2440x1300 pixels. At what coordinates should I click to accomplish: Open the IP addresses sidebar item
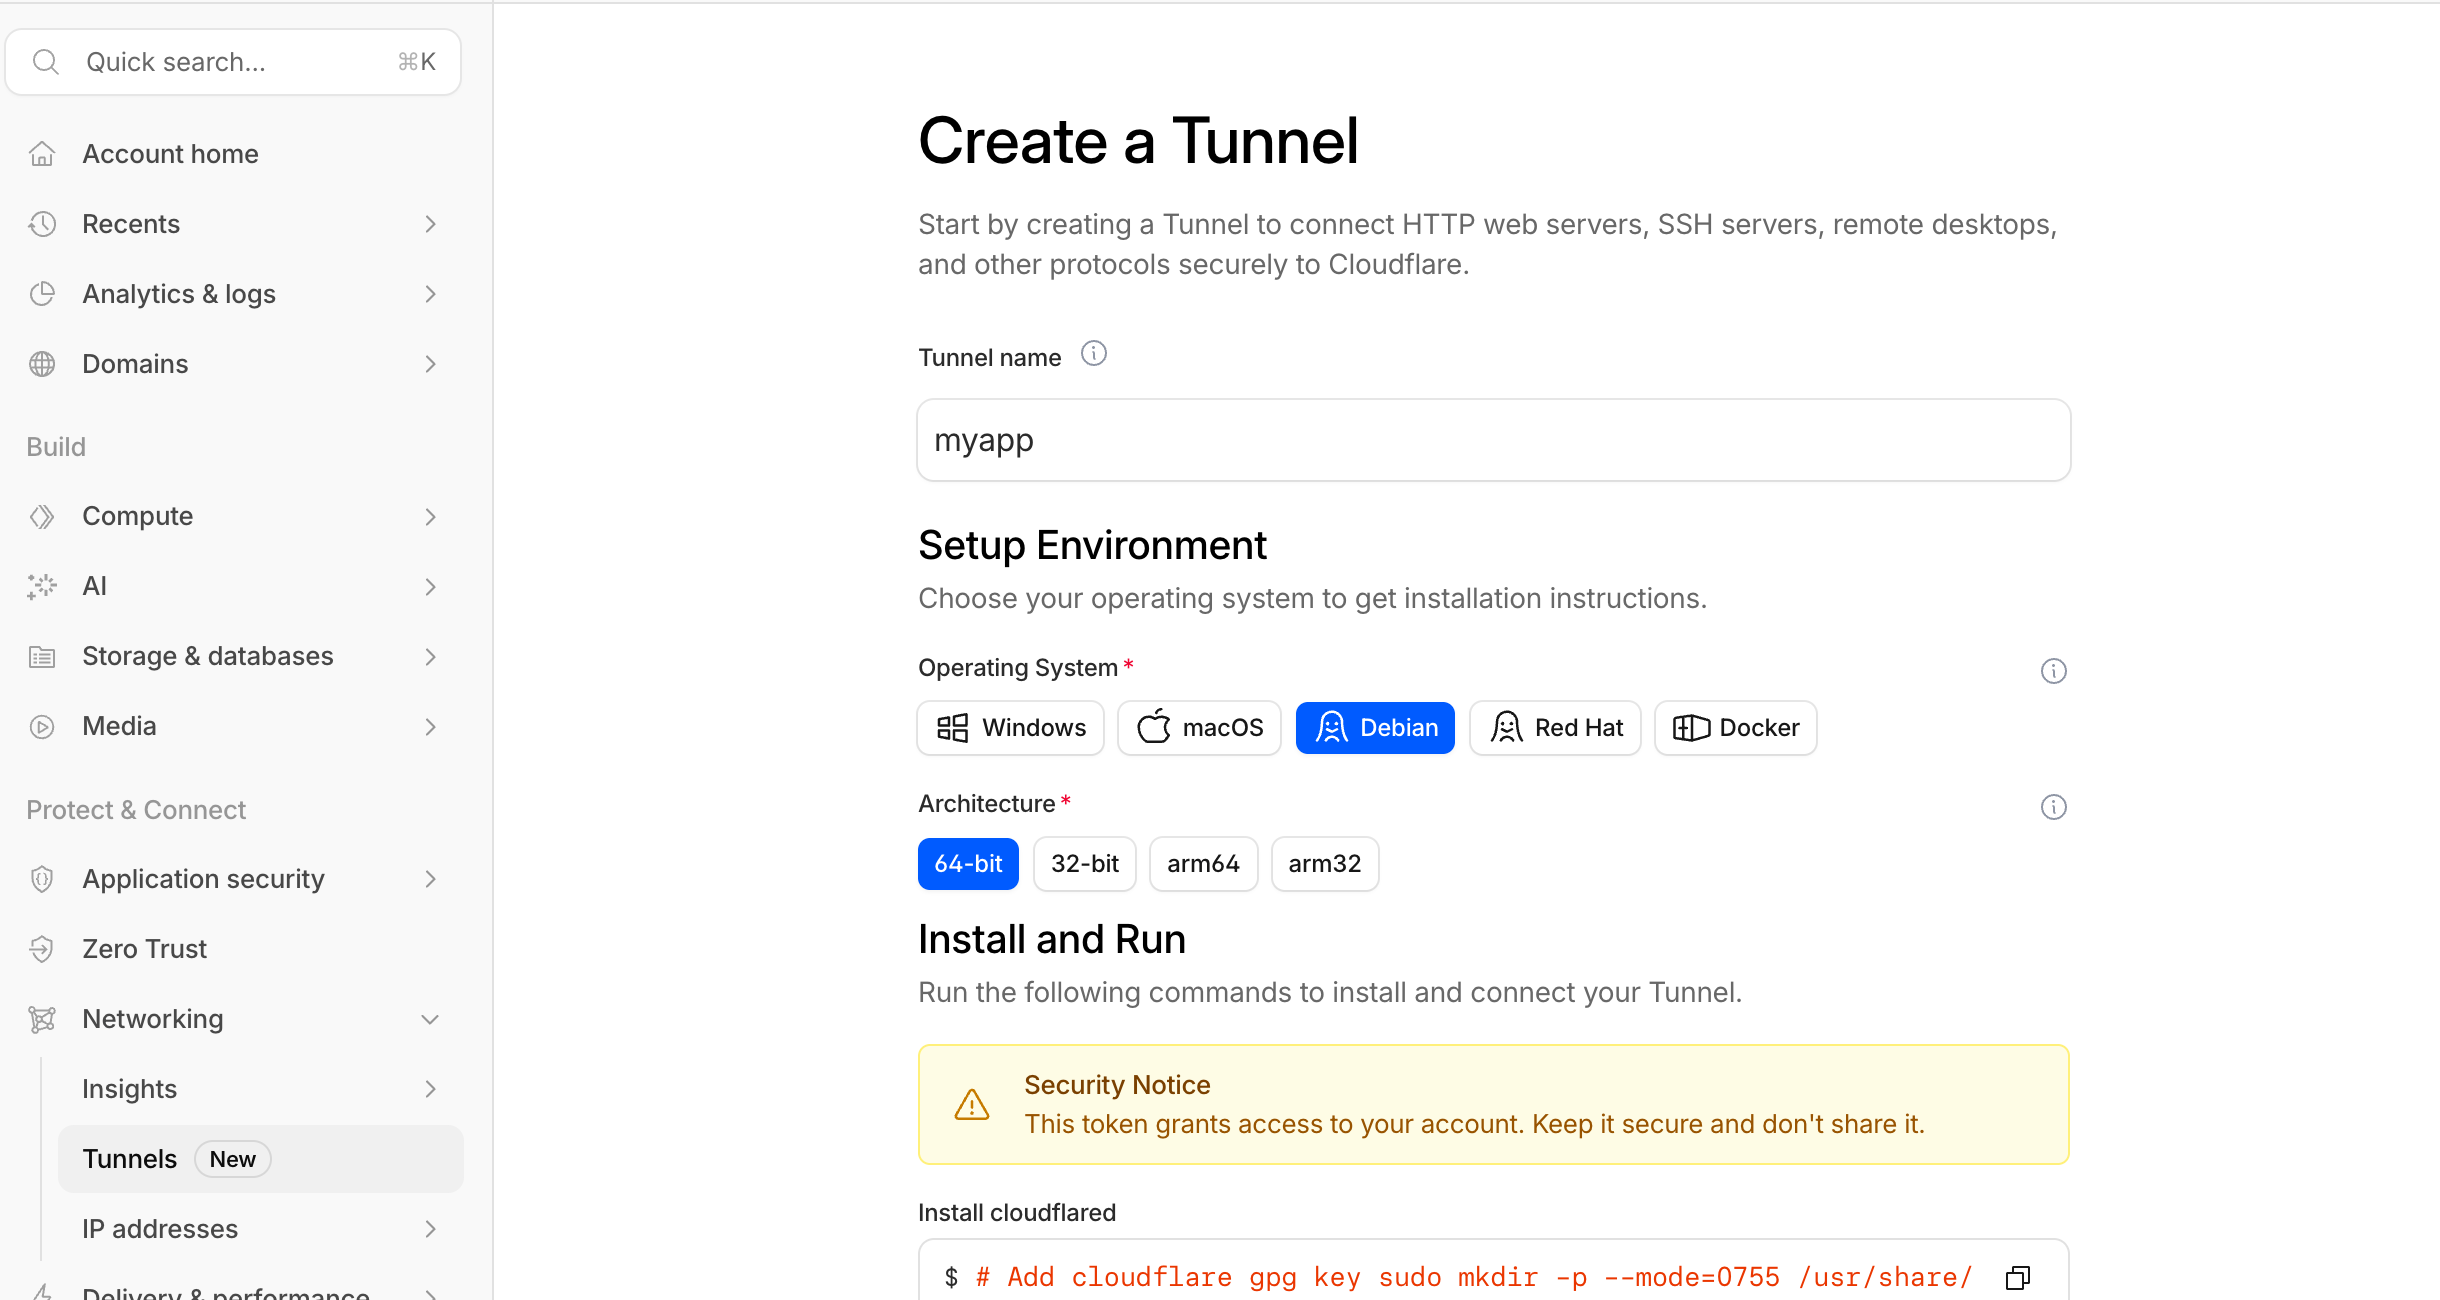[260, 1229]
